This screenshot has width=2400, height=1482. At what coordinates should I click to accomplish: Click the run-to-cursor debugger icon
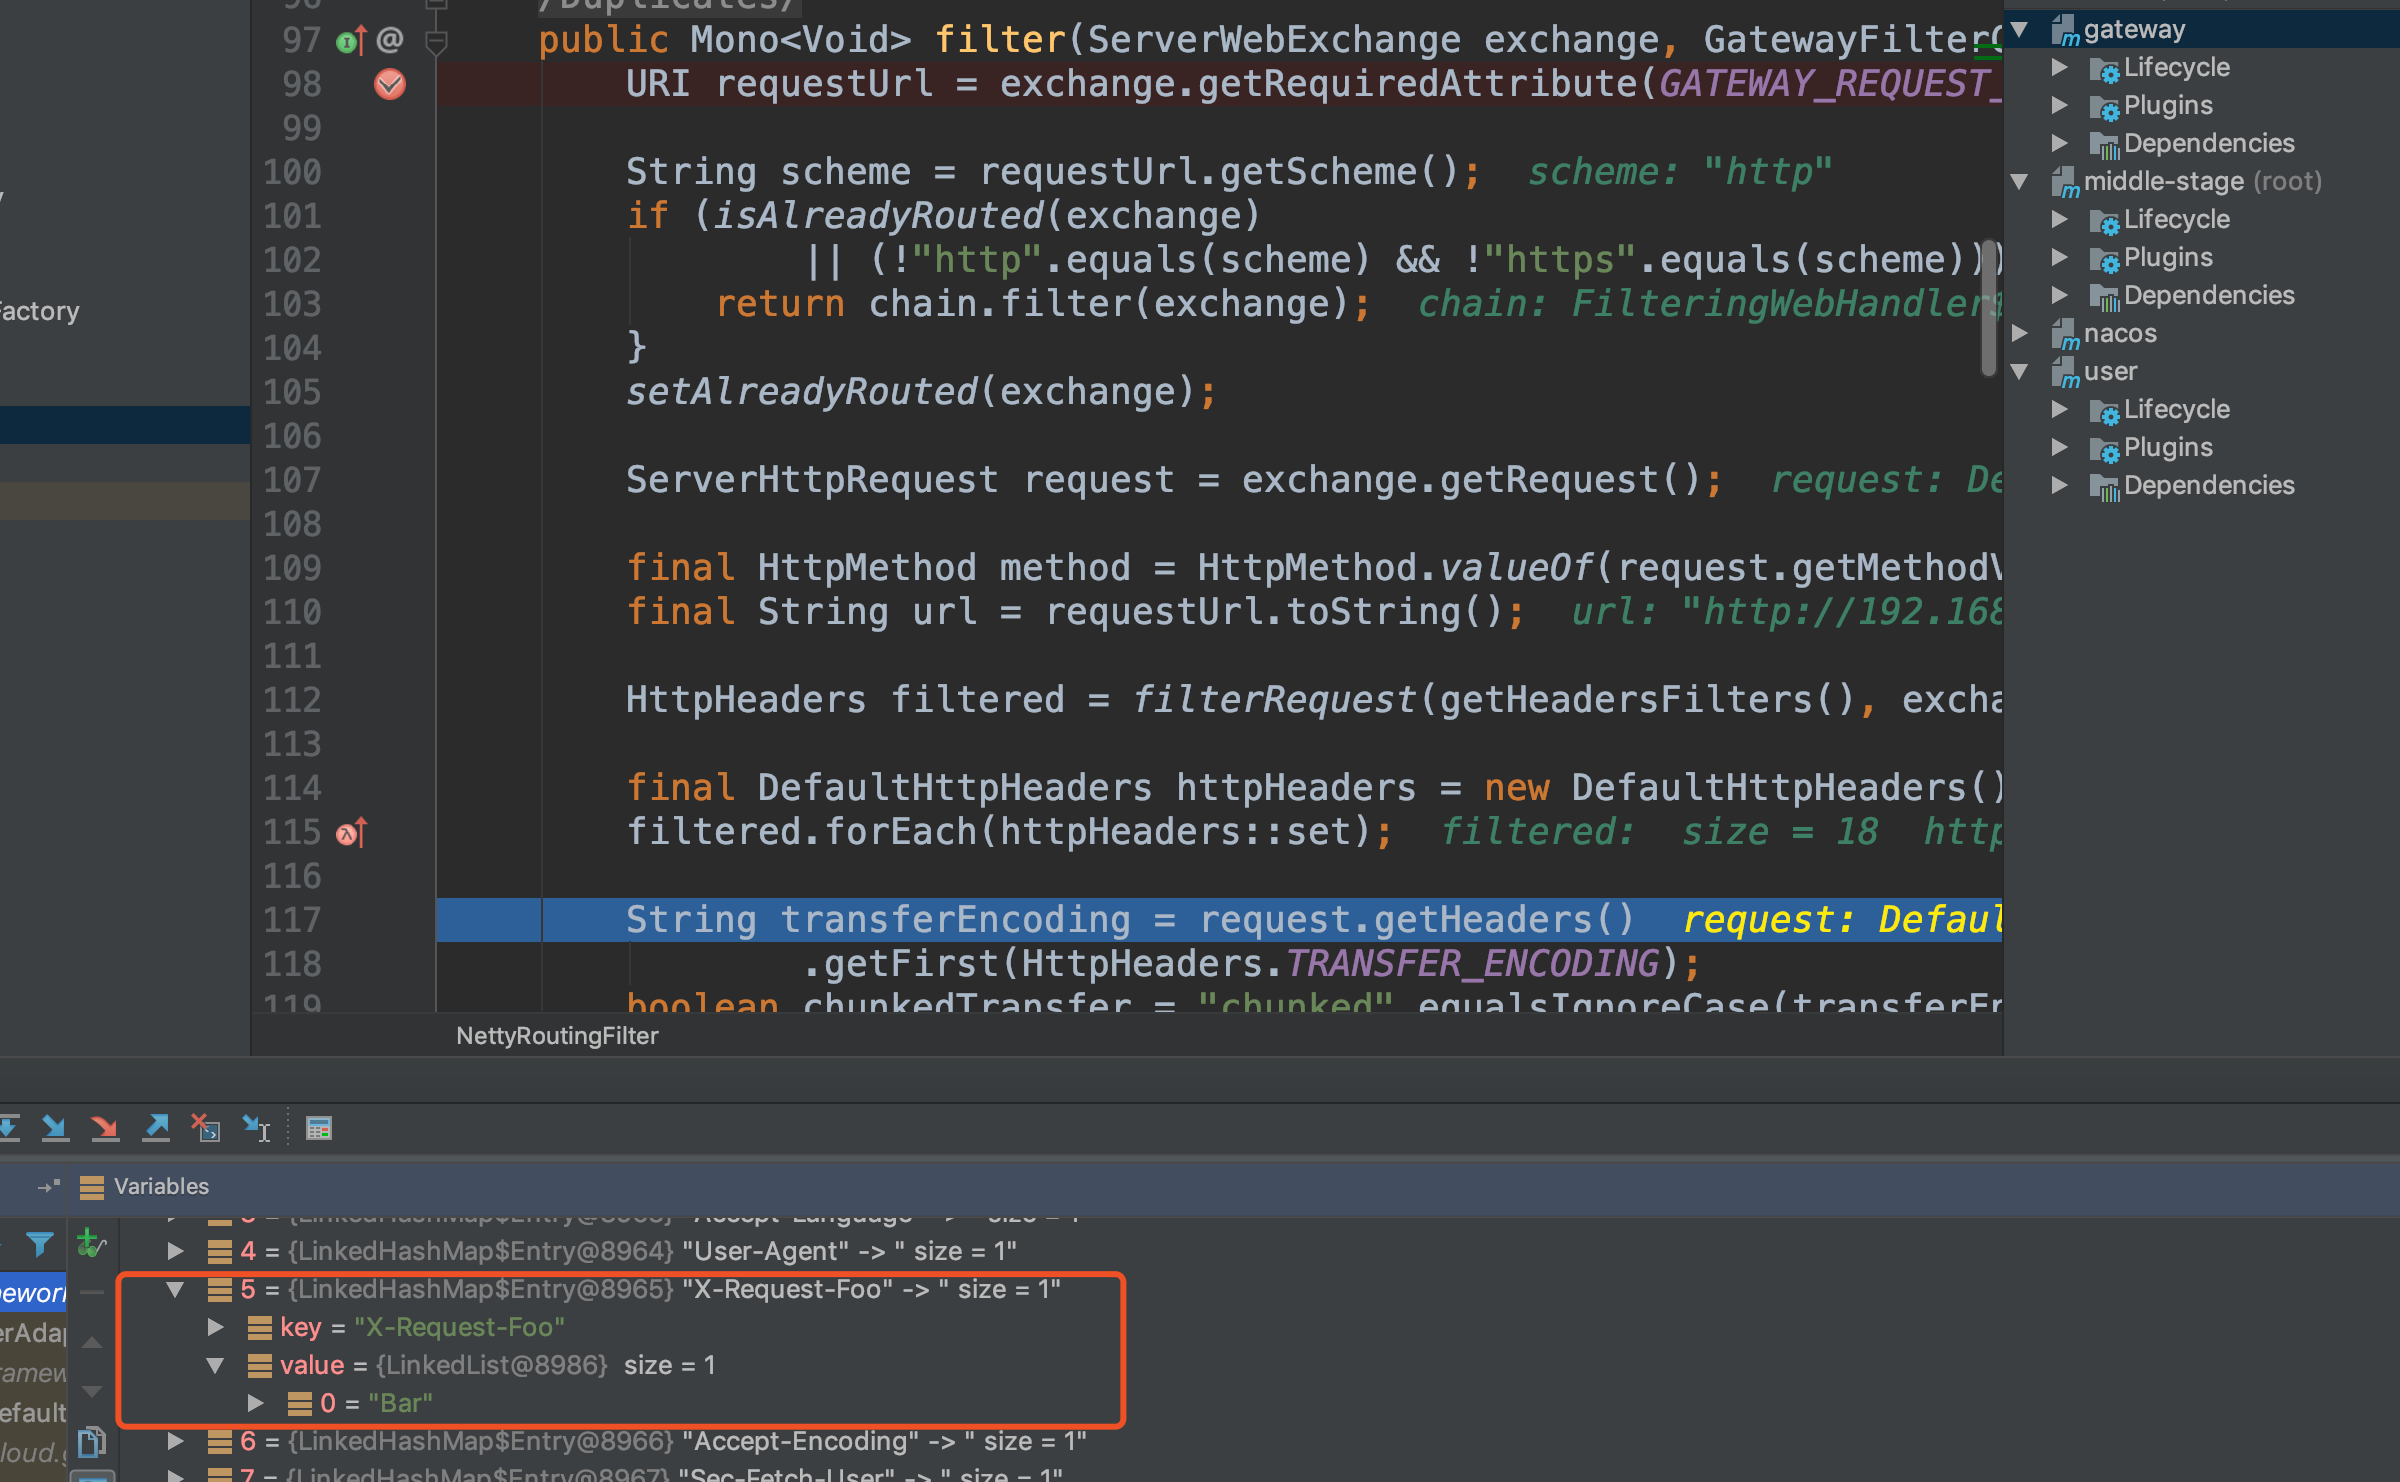(257, 1127)
